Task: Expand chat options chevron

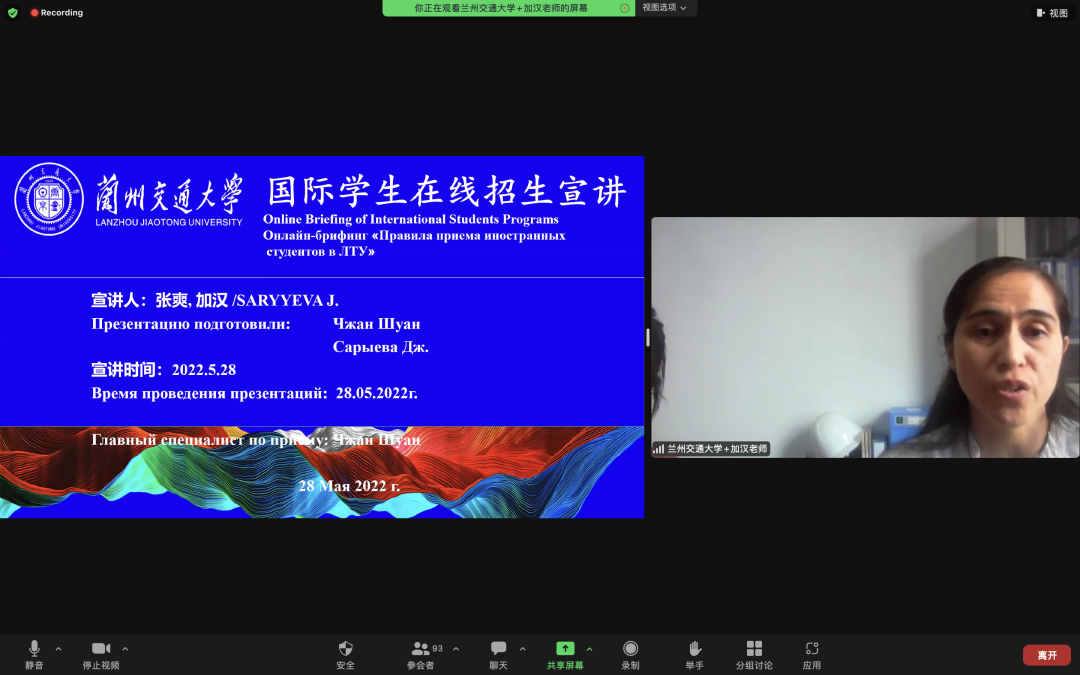Action: (523, 649)
